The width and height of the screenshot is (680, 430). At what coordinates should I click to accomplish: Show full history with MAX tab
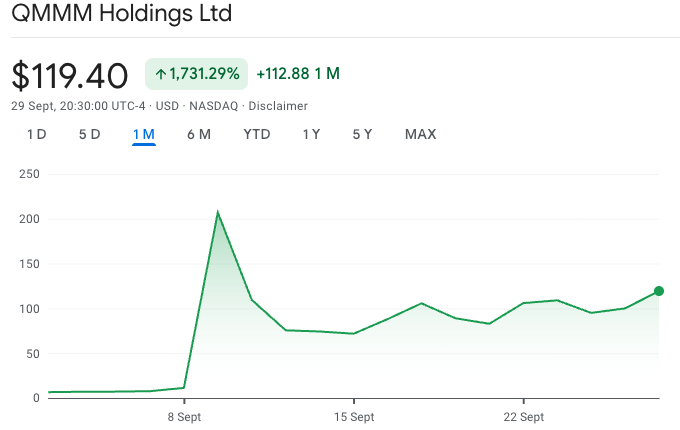coord(420,134)
